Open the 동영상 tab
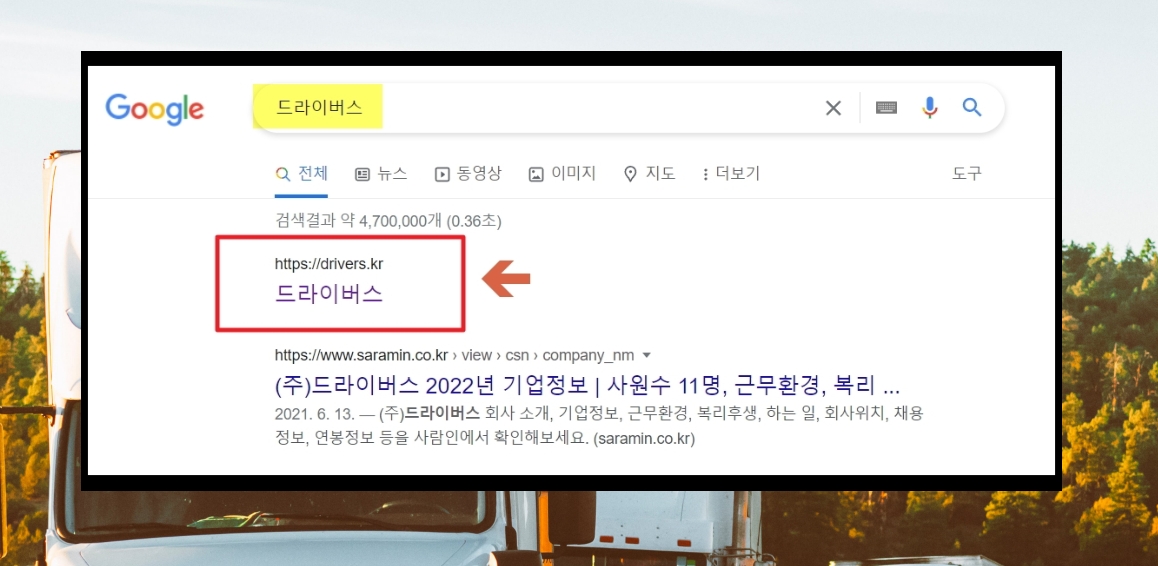 [468, 174]
